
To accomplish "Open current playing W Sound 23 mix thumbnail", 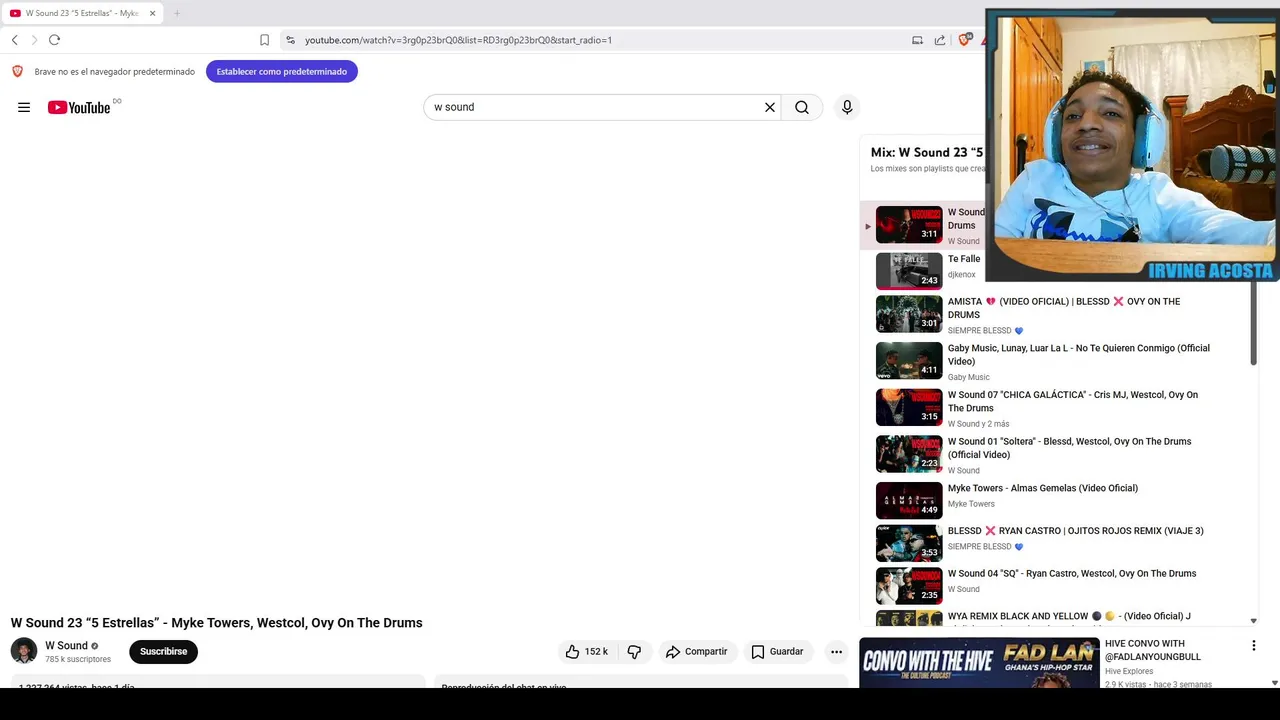I will pos(909,225).
